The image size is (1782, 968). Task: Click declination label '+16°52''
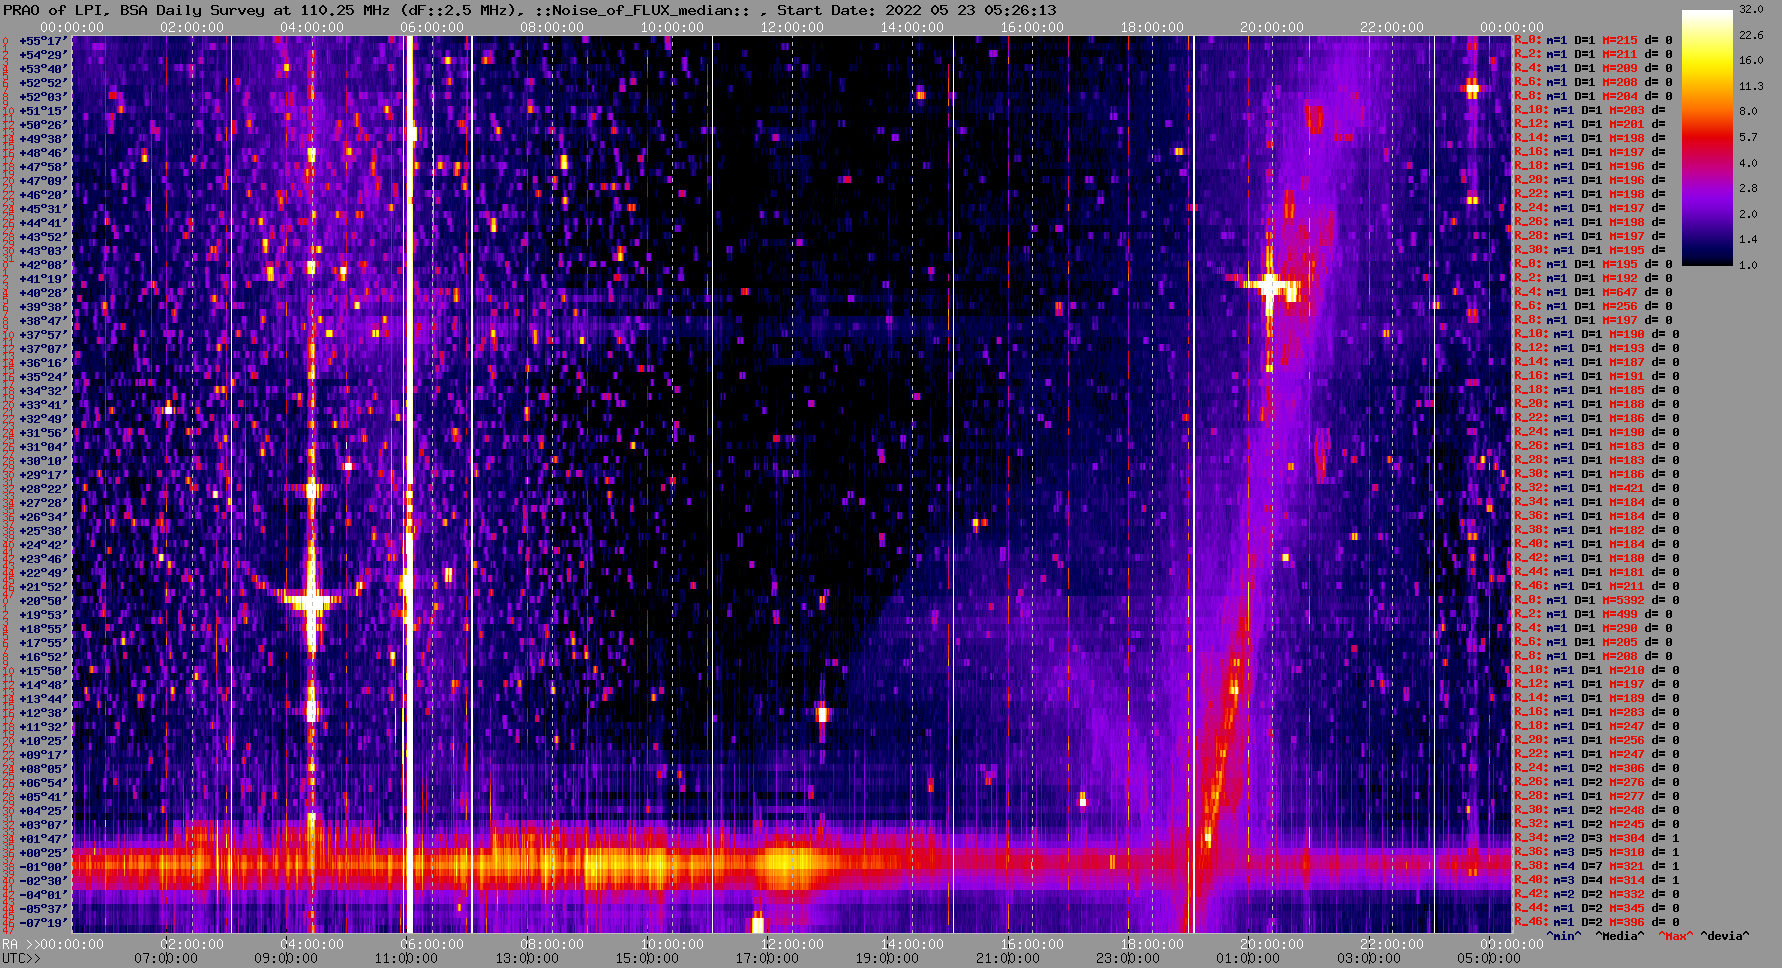coord(43,656)
